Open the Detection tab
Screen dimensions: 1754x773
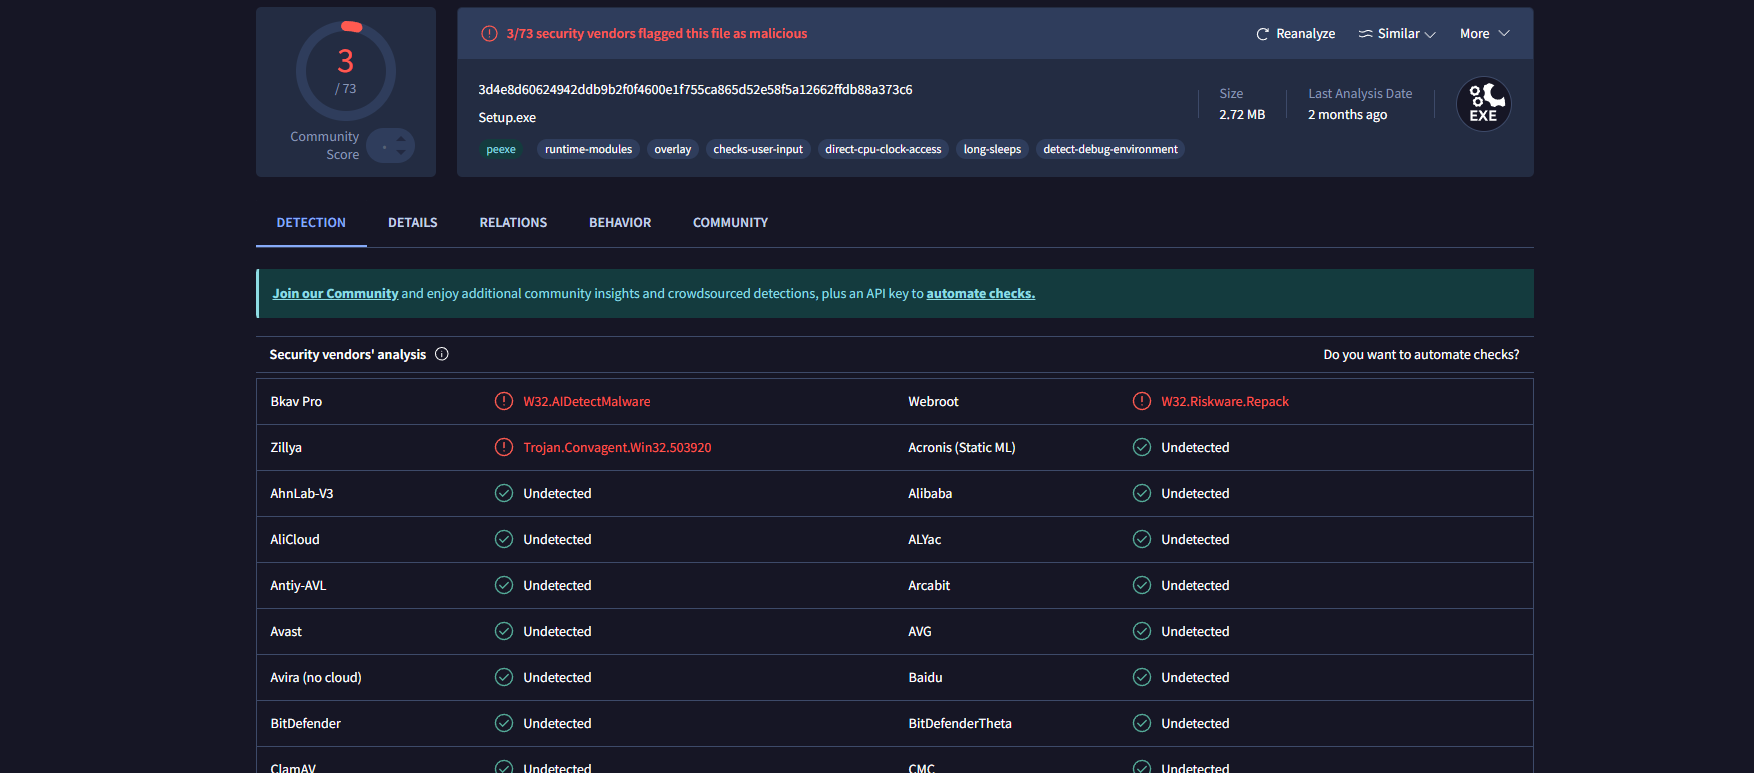coord(311,223)
